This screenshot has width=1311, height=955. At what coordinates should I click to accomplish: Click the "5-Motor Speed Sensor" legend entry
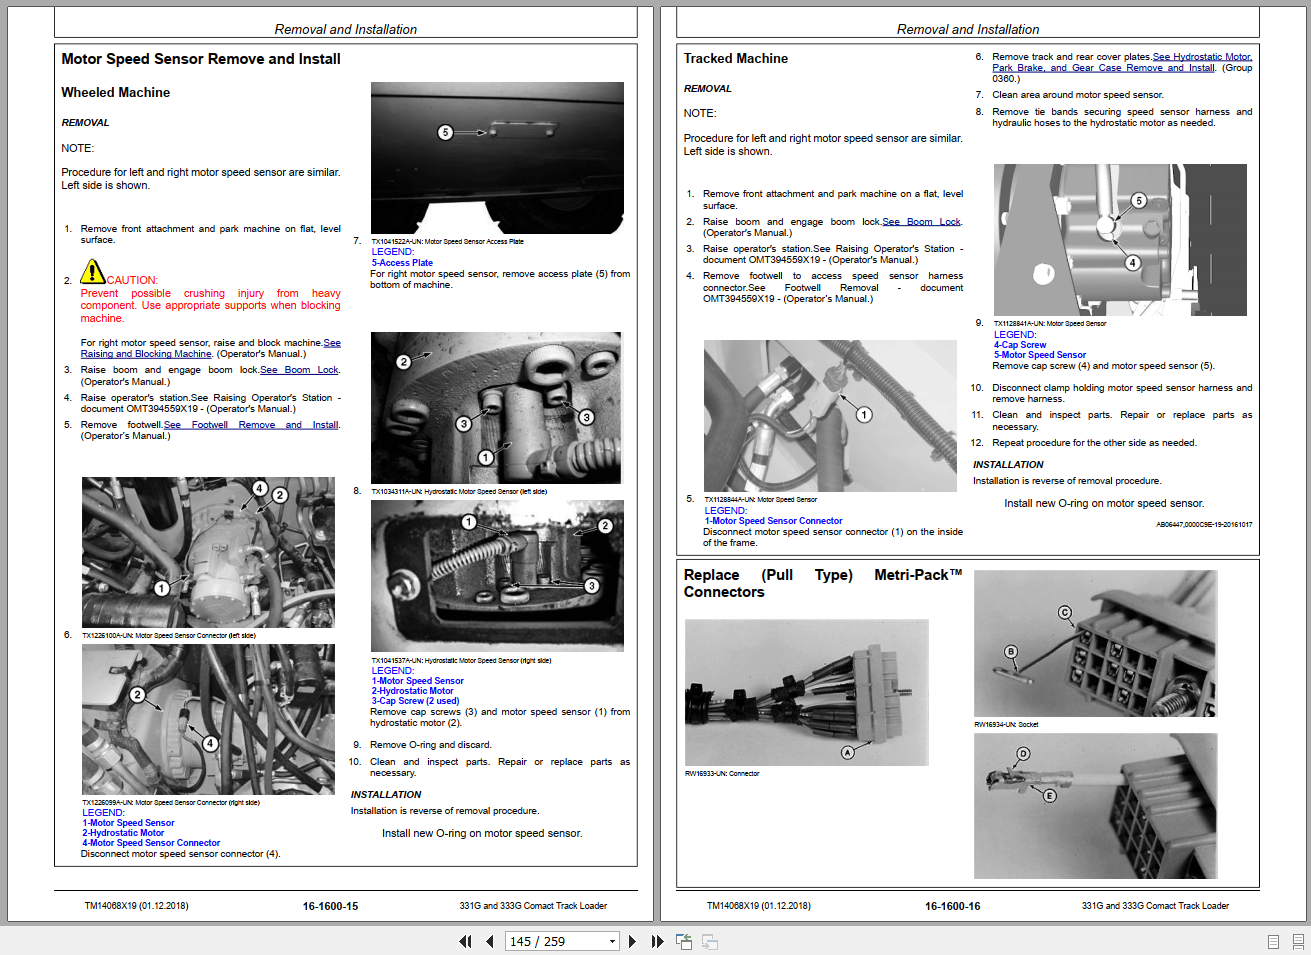point(1040,355)
